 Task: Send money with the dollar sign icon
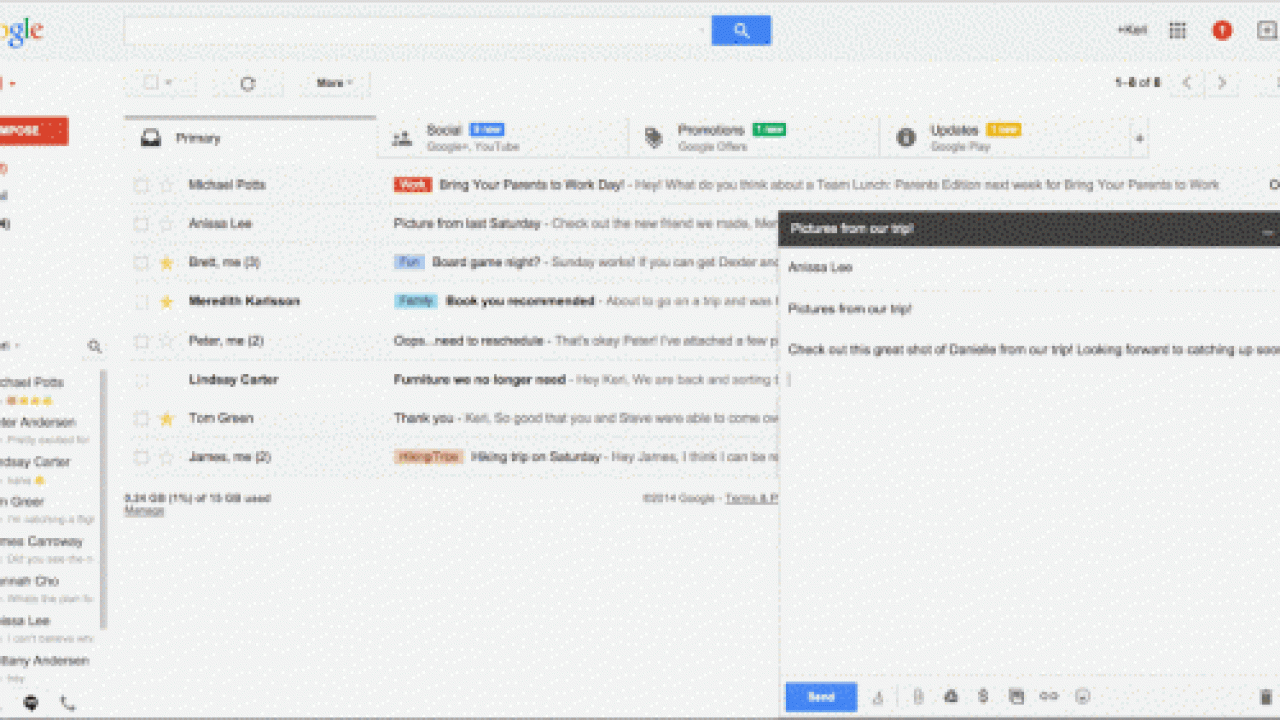point(983,697)
